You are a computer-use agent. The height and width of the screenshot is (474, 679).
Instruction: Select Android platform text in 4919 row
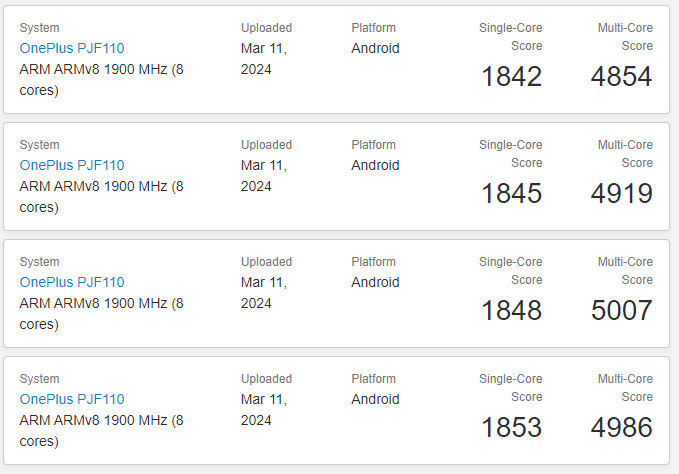pos(375,165)
